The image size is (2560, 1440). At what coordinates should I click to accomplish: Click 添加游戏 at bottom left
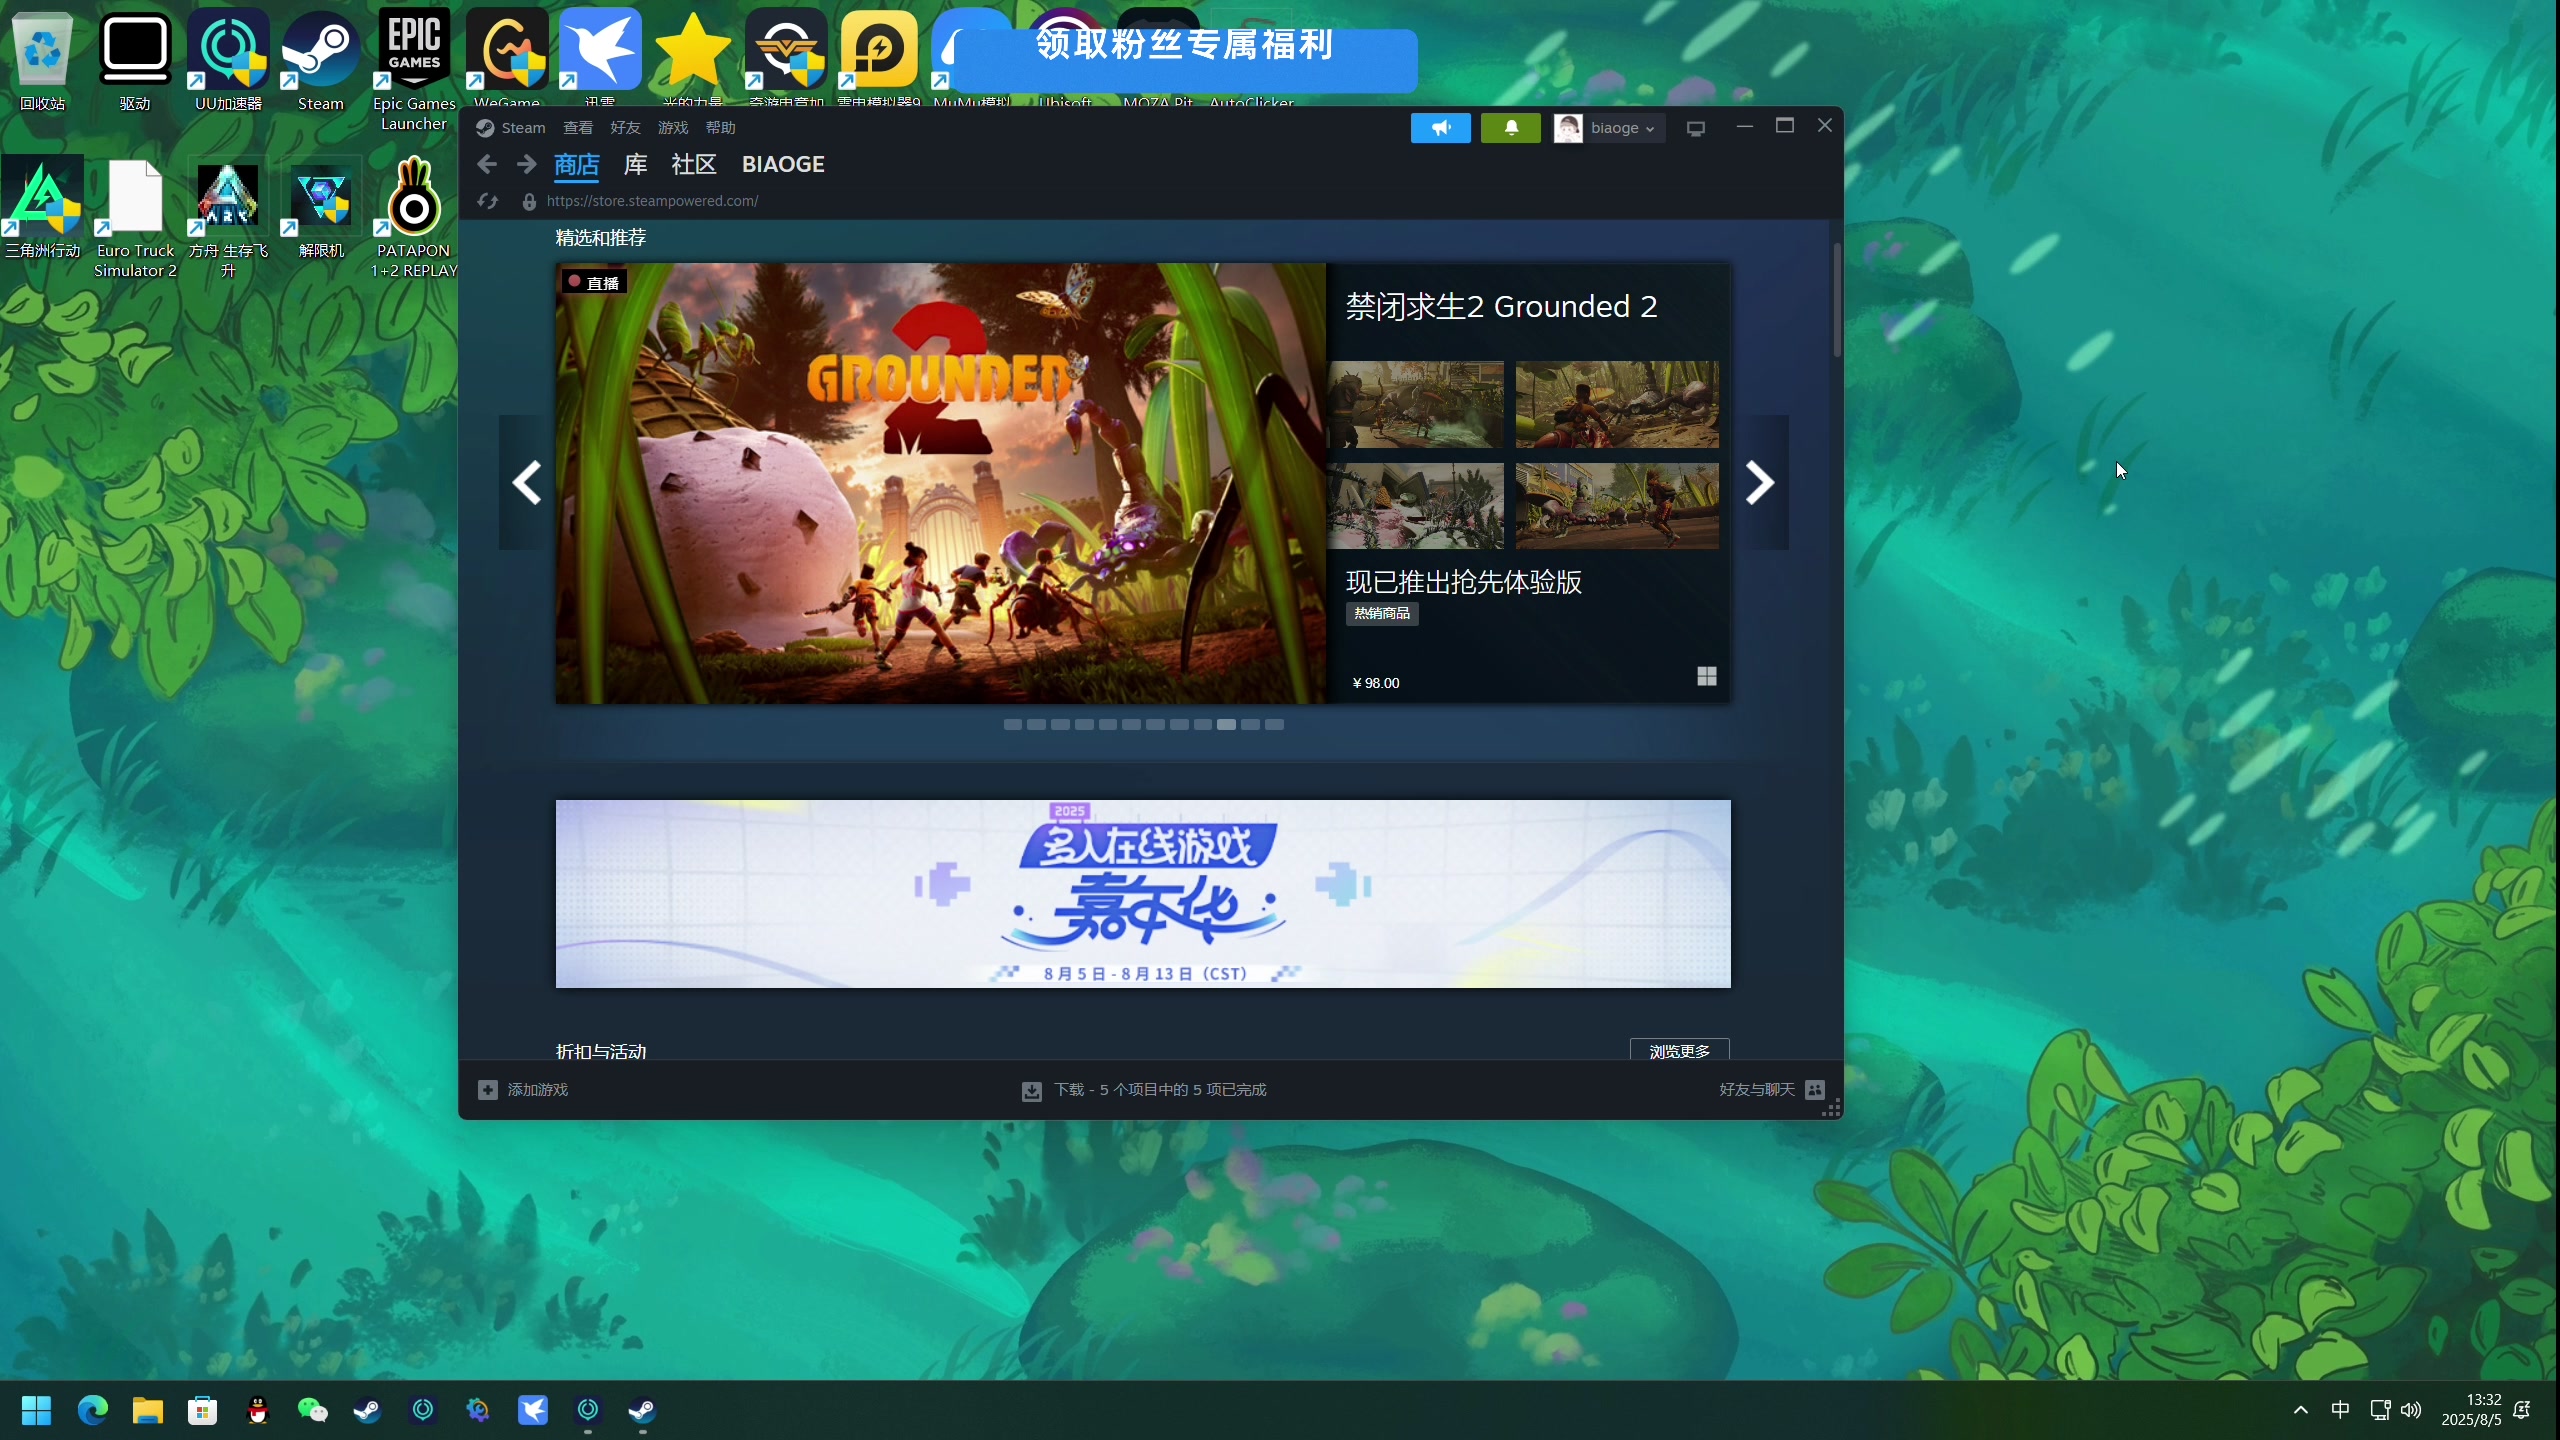537,1090
